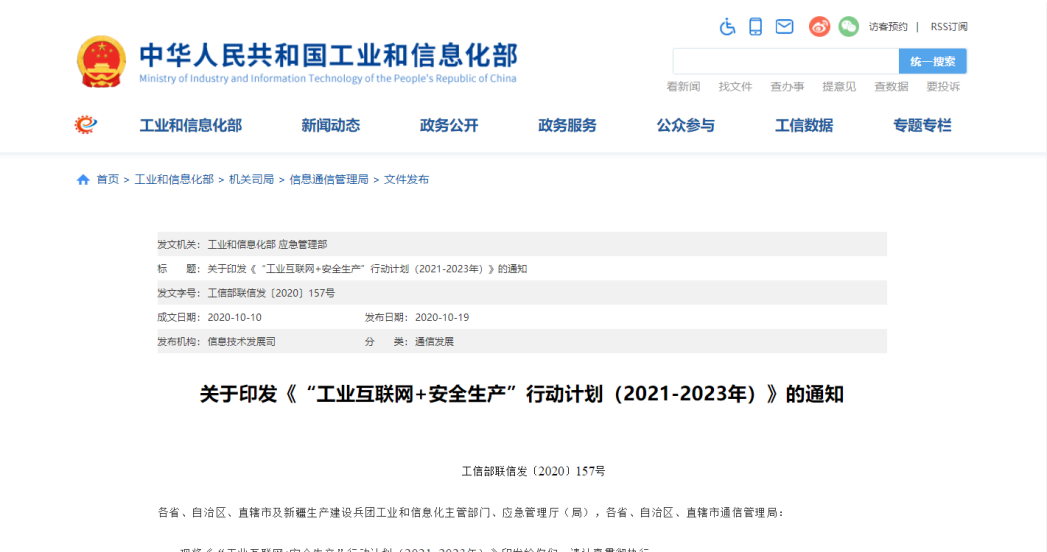1047x552 pixels.
Task: Select the 看新闻 search shortcut
Action: point(683,87)
